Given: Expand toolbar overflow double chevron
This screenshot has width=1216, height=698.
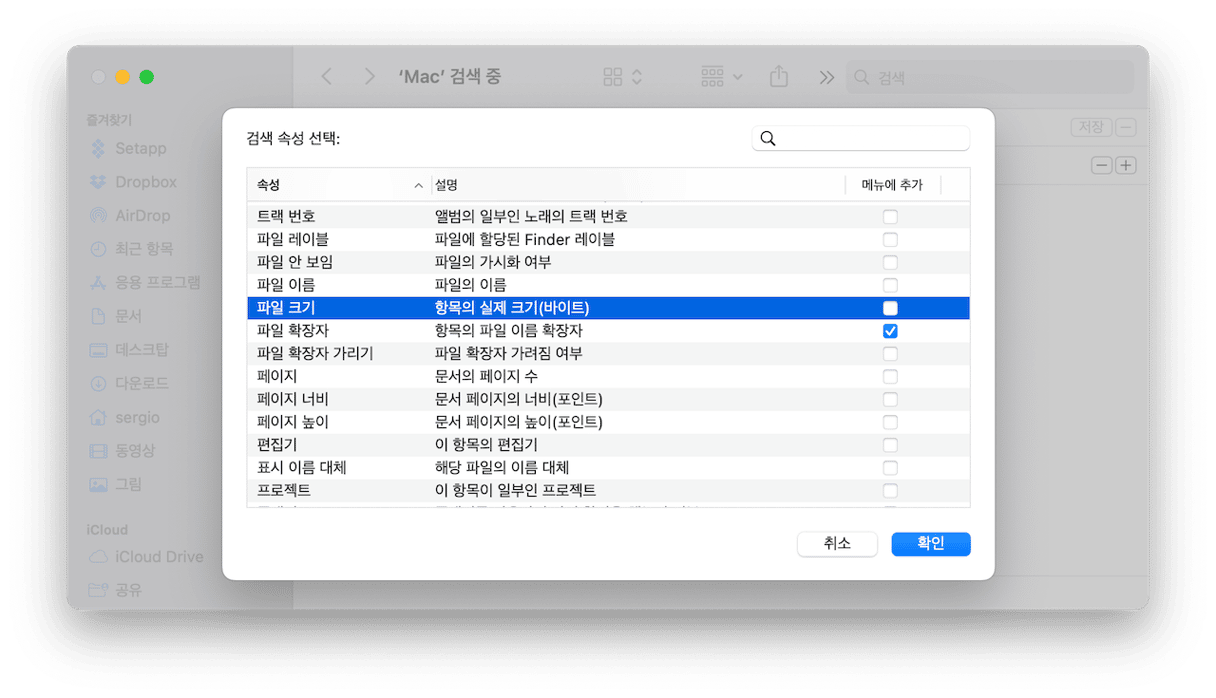Looking at the screenshot, I should tap(826, 77).
